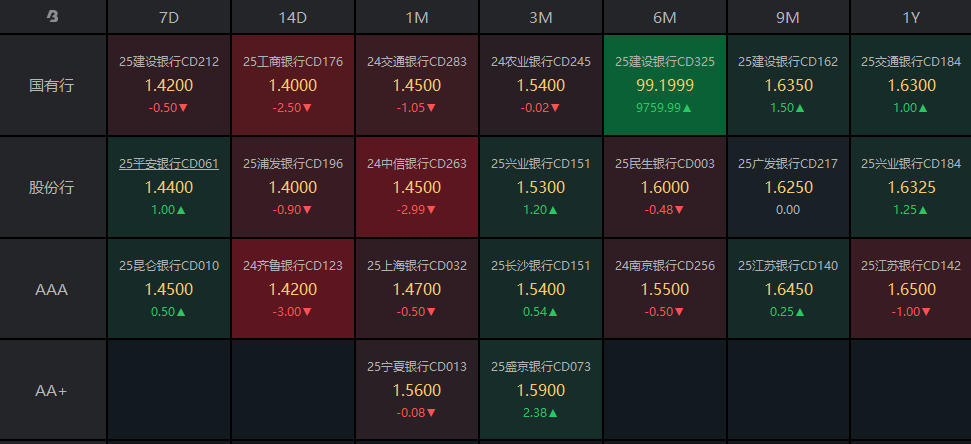The image size is (971, 444).
Task: Open the bright green 25建设银行CD325 cell
Action: tap(664, 85)
